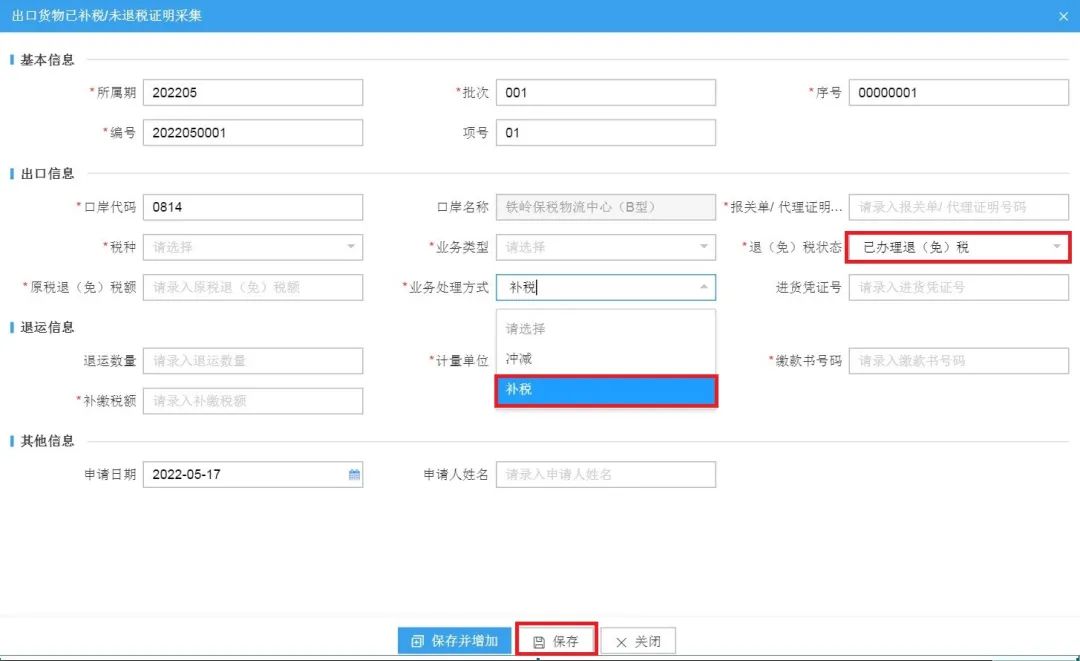The image size is (1080, 661).
Task: Select 补税 option in dropdown list
Action: pos(606,390)
